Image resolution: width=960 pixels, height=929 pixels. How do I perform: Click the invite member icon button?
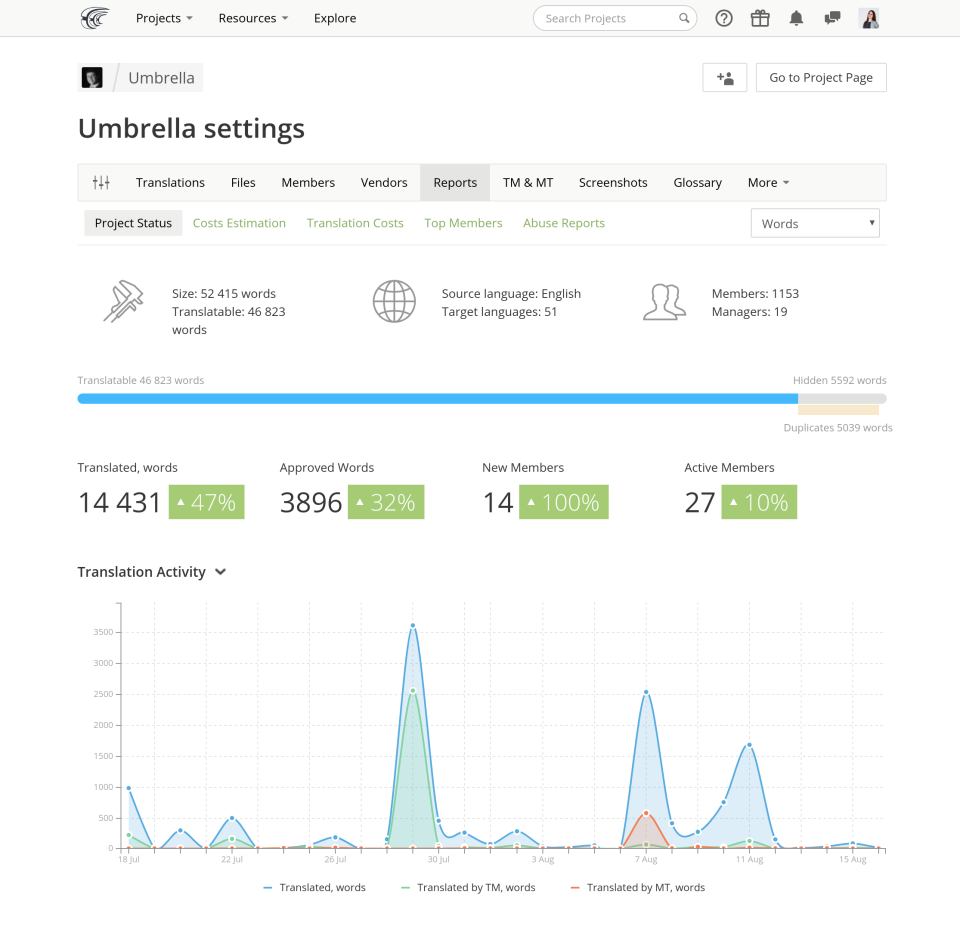pyautogui.click(x=724, y=78)
